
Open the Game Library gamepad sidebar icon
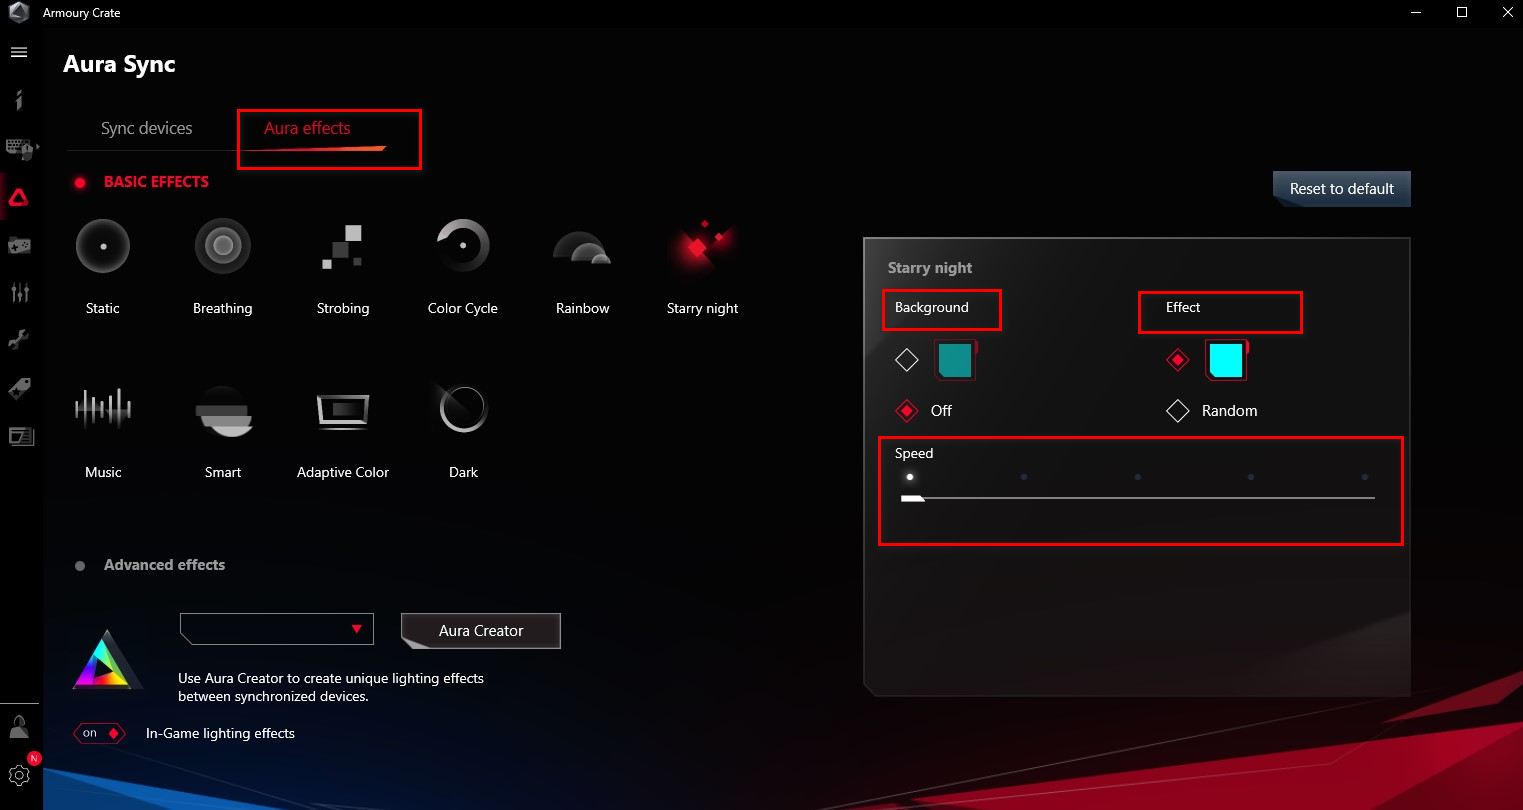(19, 245)
